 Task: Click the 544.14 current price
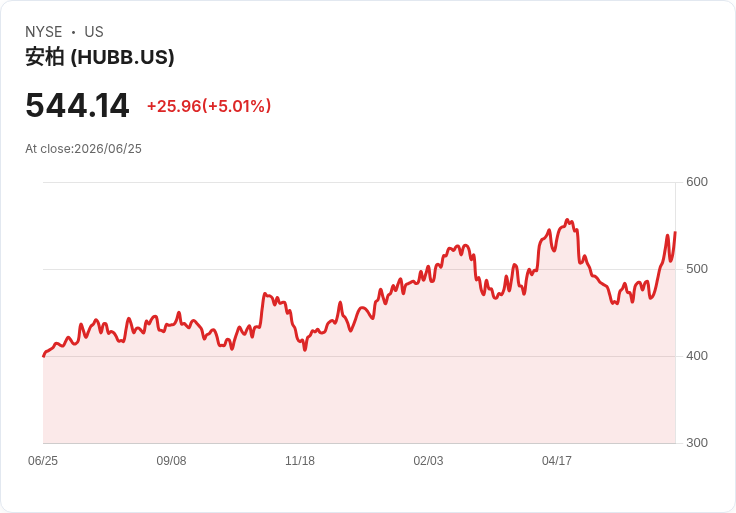click(x=77, y=106)
